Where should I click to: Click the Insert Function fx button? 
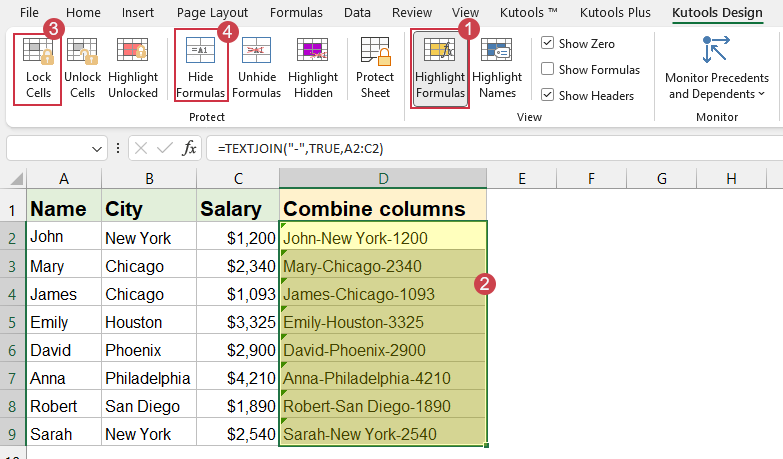click(x=189, y=149)
